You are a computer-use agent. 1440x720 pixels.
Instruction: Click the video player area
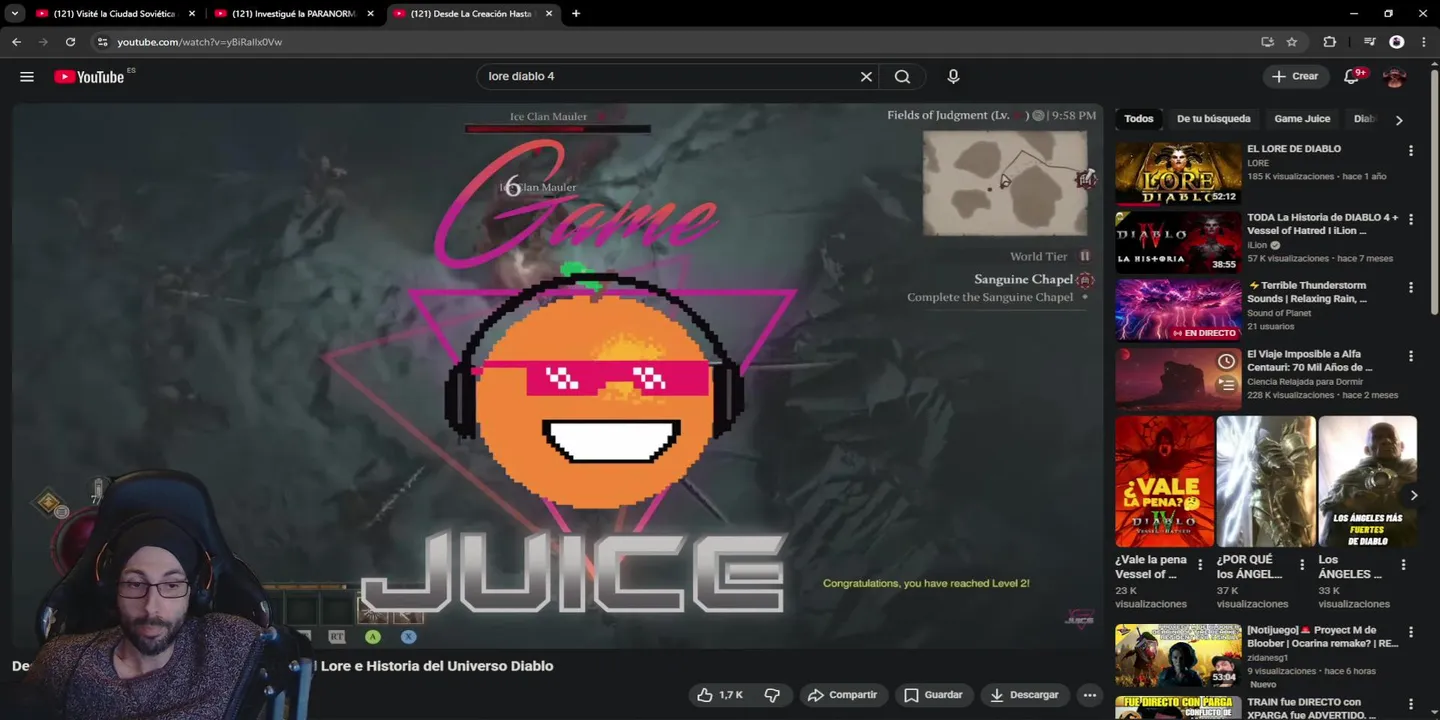coord(558,375)
